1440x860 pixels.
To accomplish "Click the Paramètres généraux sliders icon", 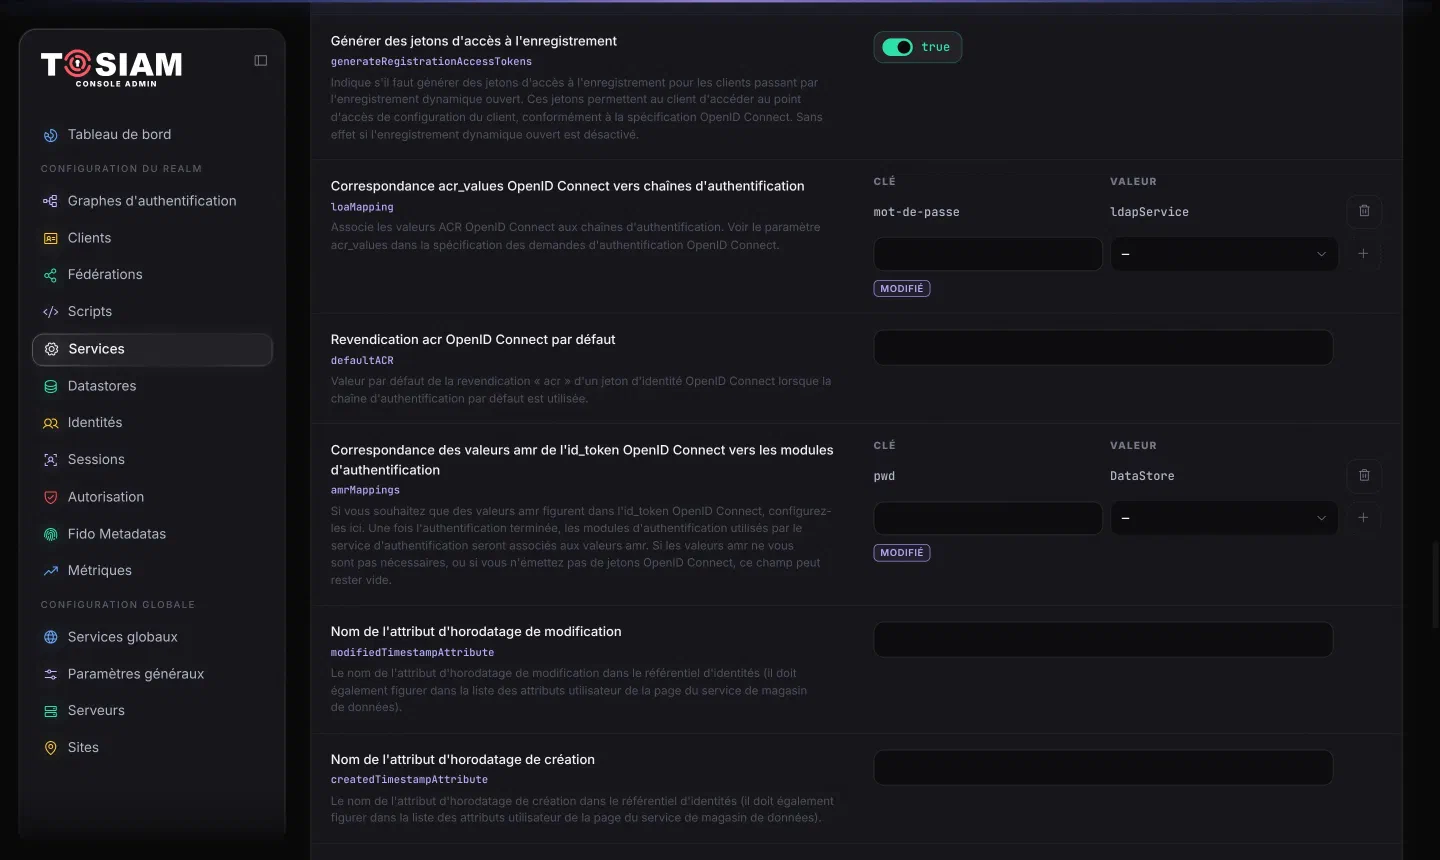I will (x=51, y=674).
